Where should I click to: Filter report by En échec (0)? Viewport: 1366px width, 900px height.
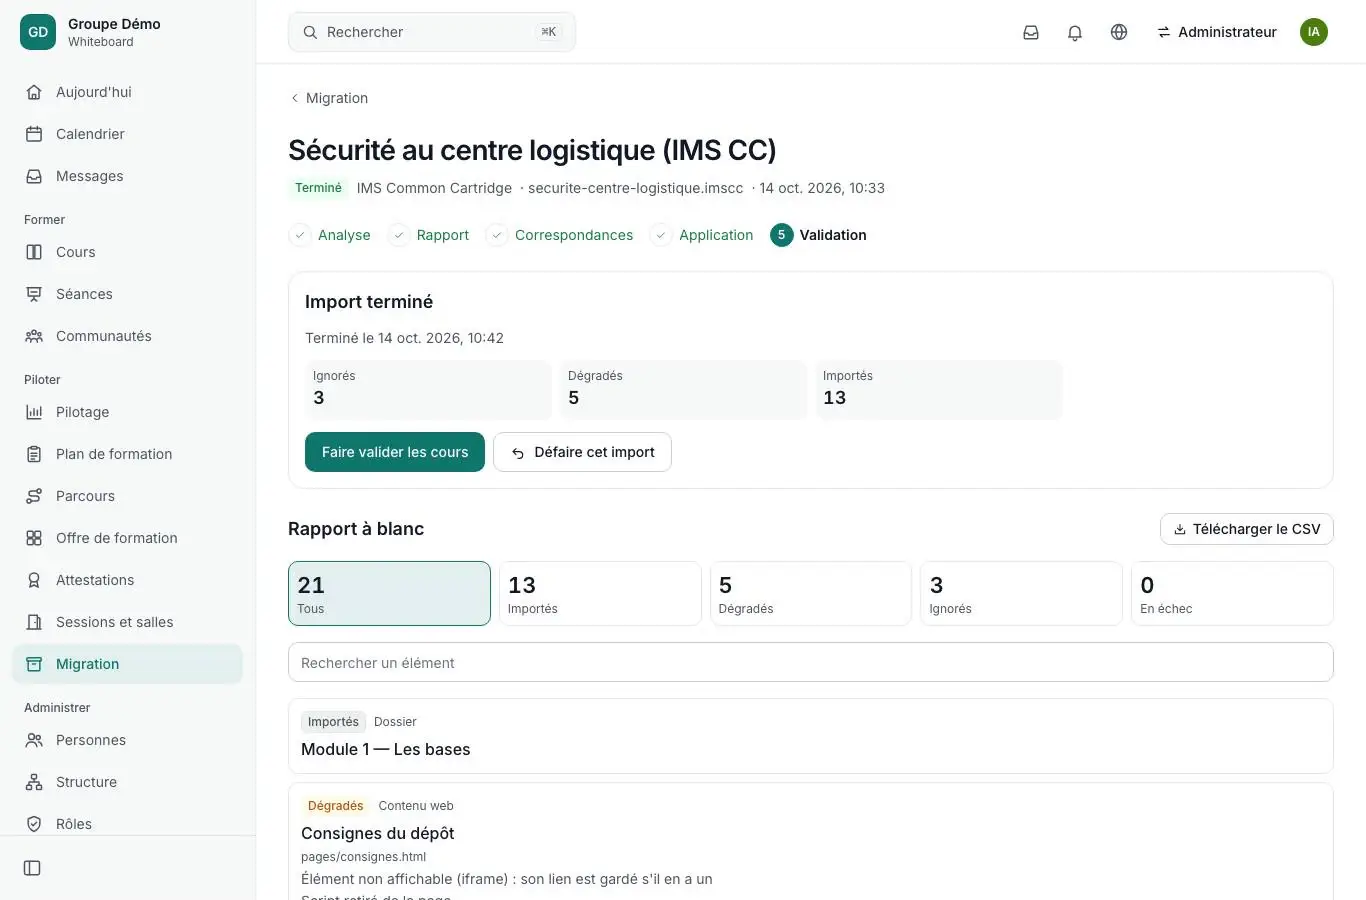click(x=1232, y=594)
